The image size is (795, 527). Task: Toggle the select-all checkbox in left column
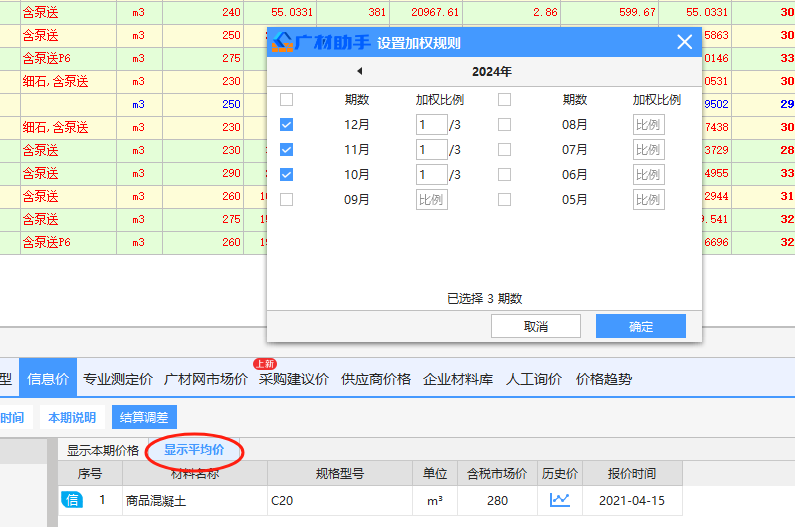(x=286, y=99)
